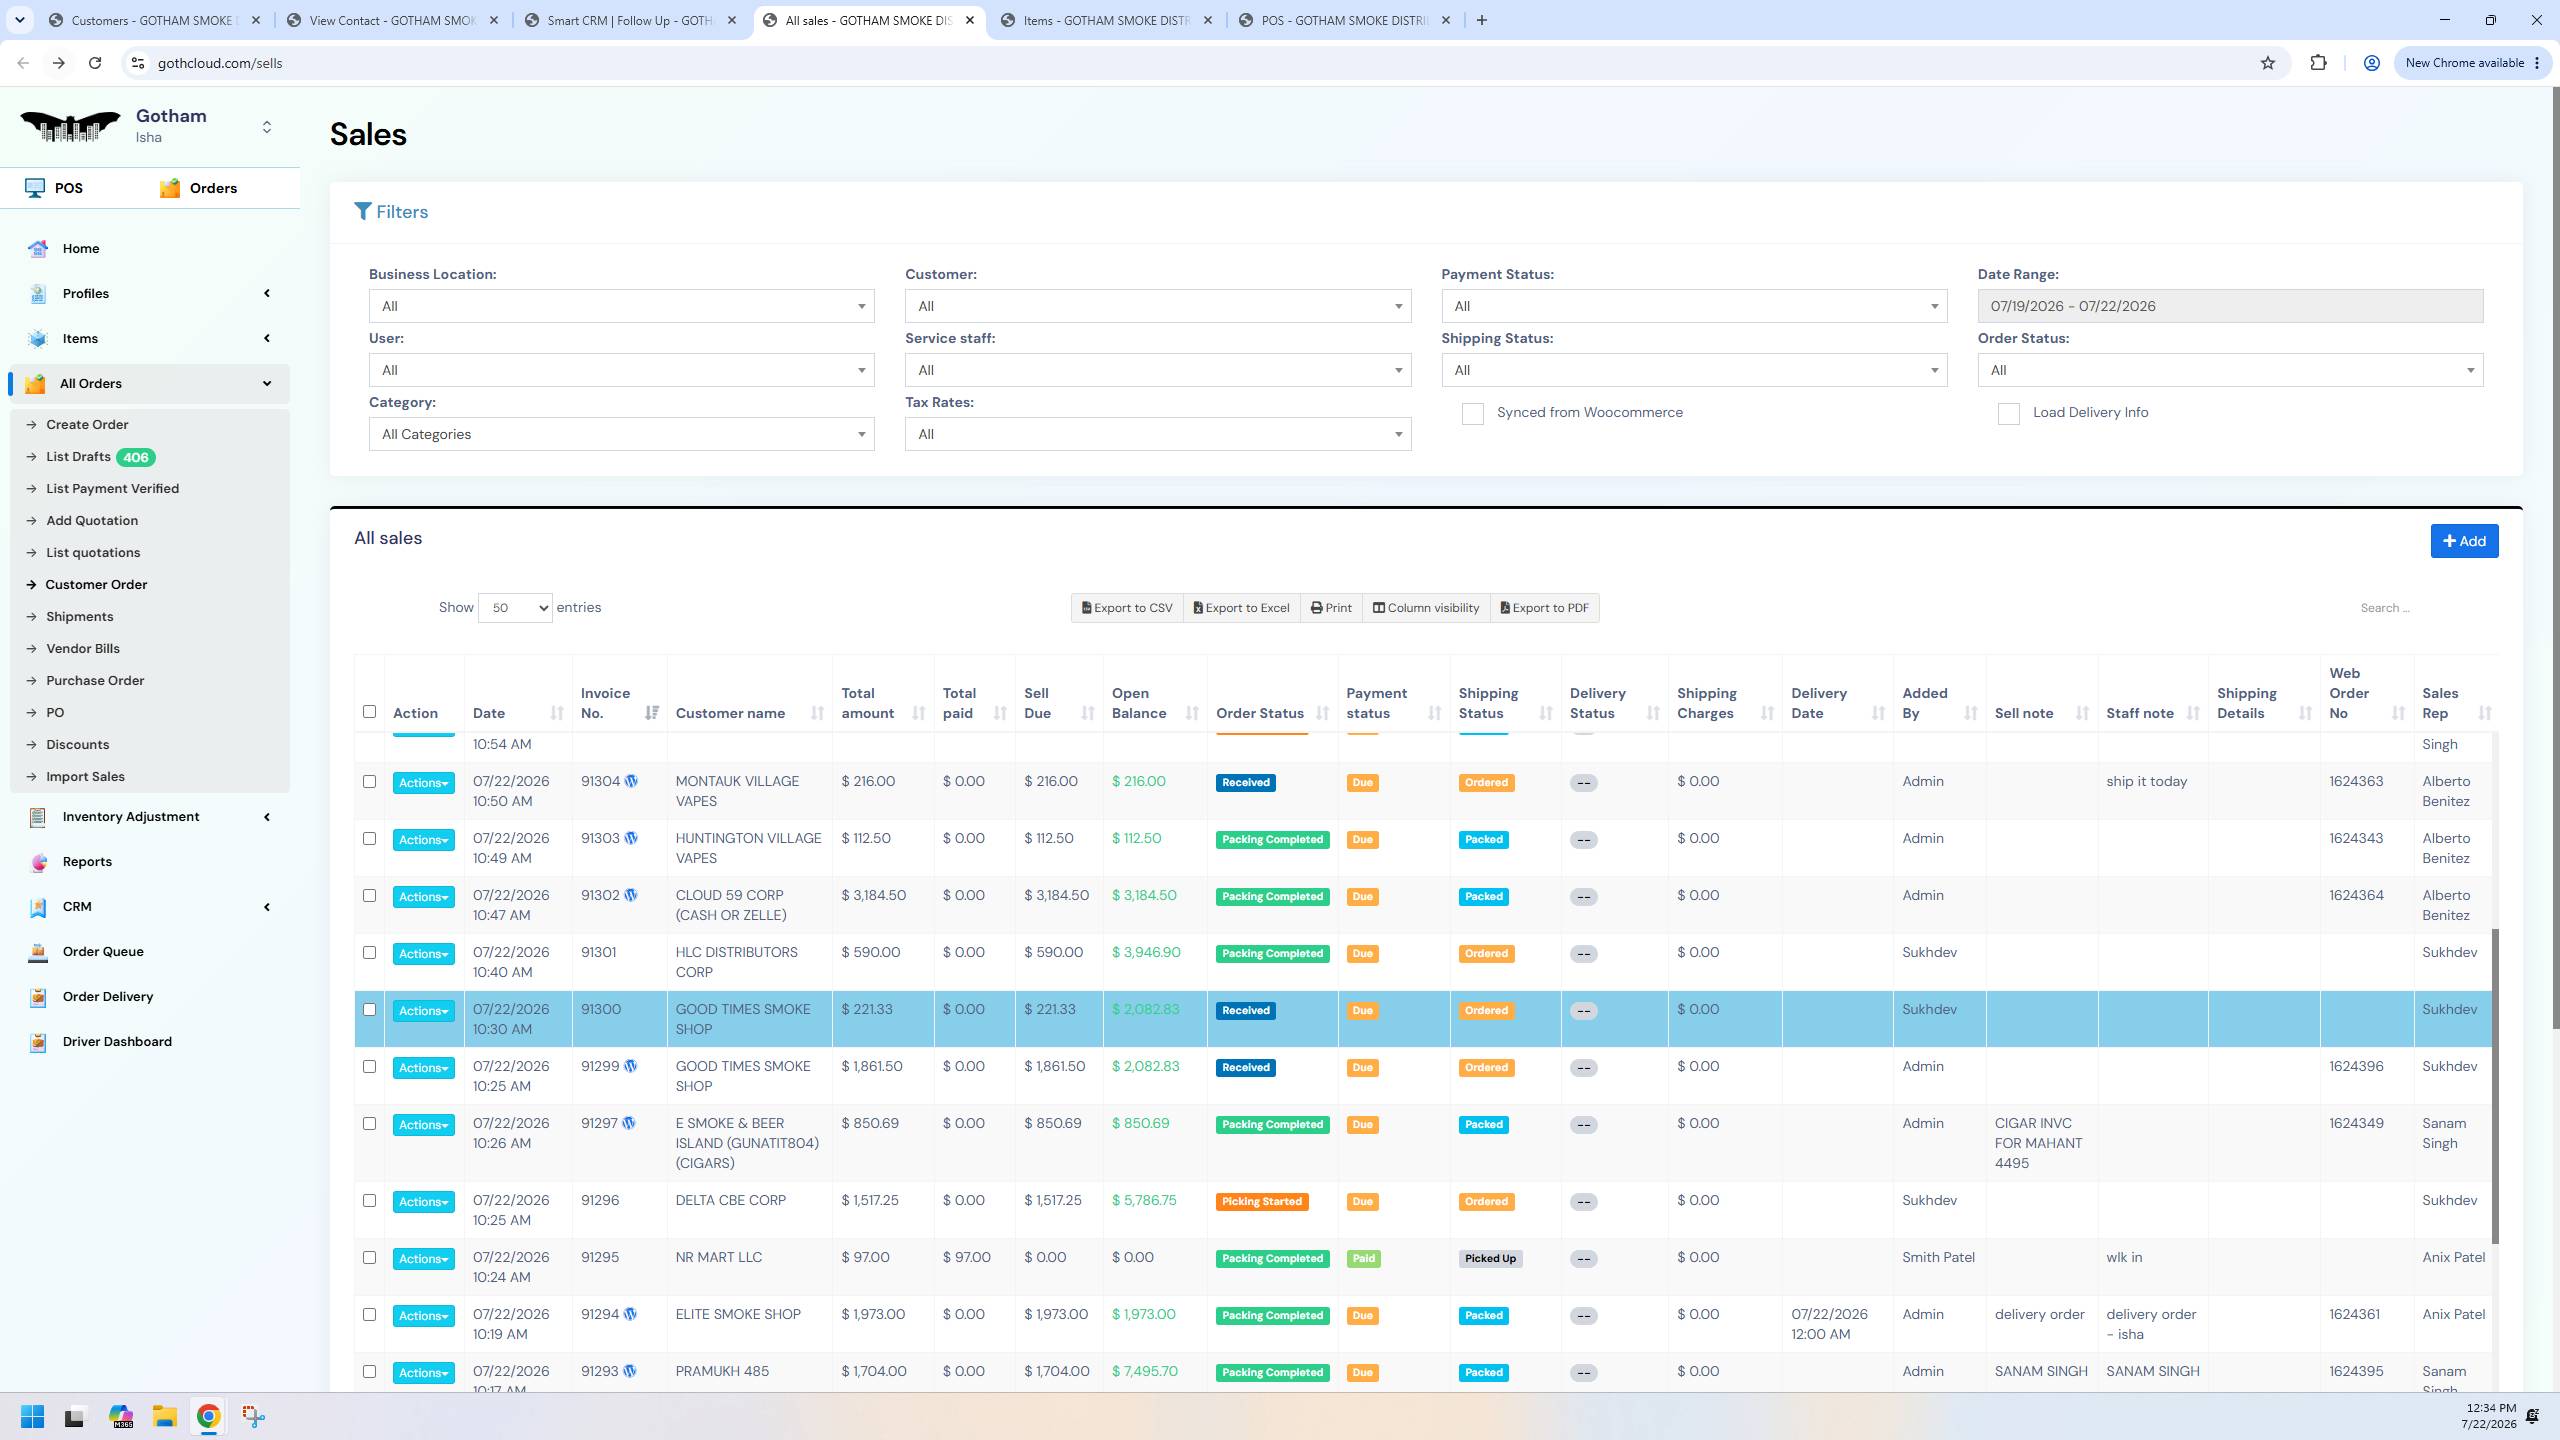Click the Reports icon in the sidebar

(x=38, y=862)
